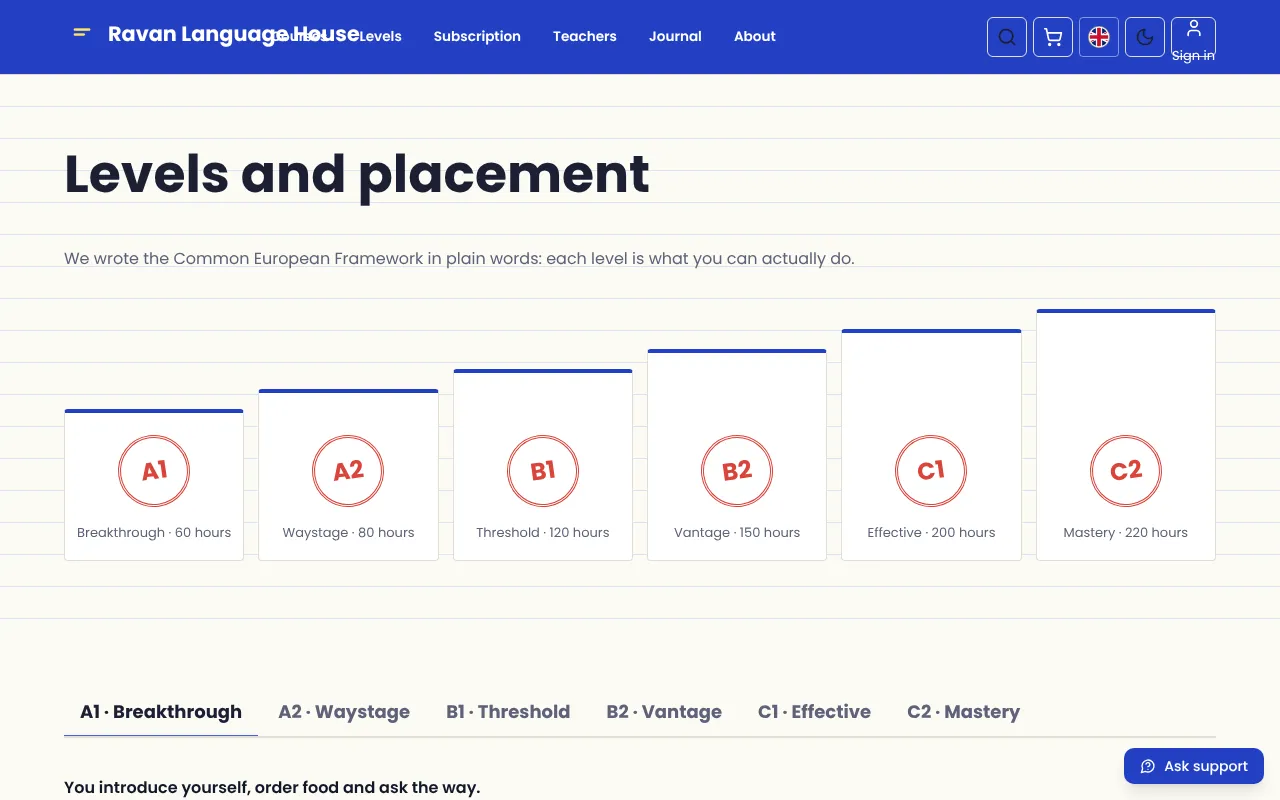Select the B2 level badge
The height and width of the screenshot is (800, 1280).
(737, 470)
